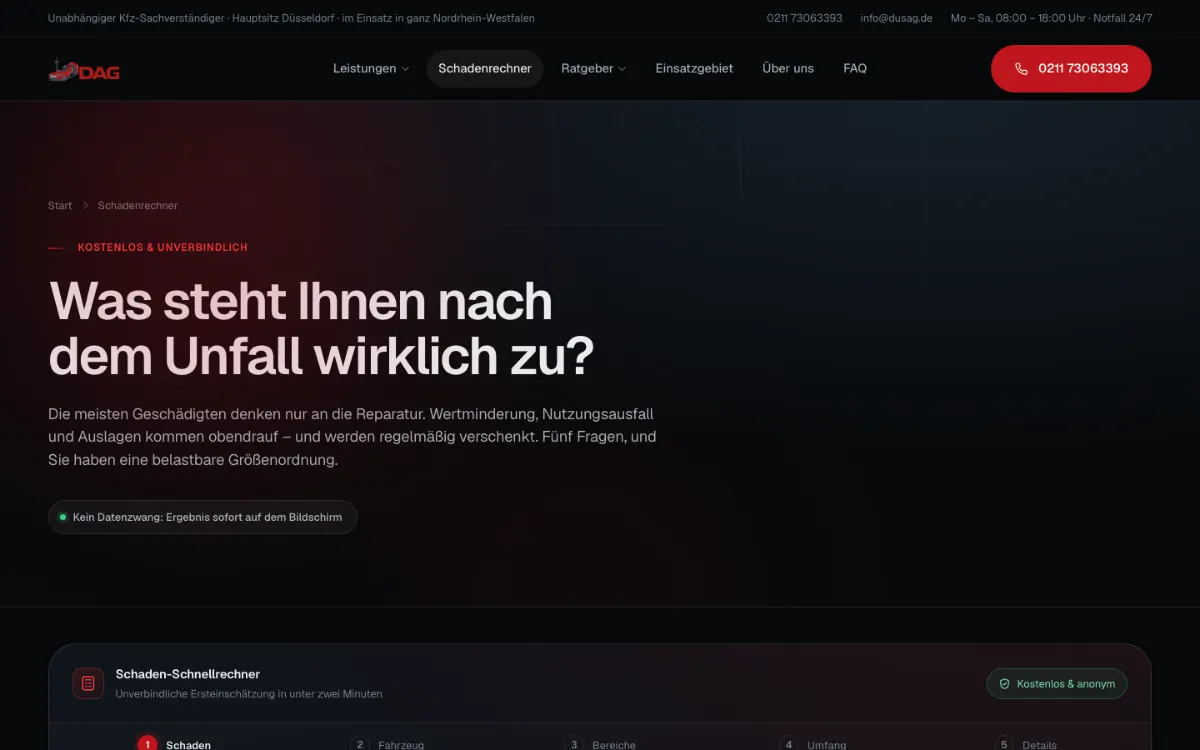Click the paragraph starting 'Die meisten Geschädigten'
The image size is (1200, 750).
click(x=352, y=437)
